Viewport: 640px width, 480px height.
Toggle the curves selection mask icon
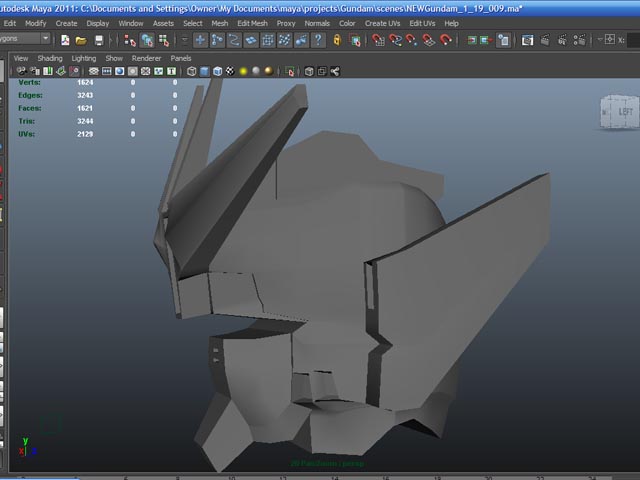tap(234, 40)
